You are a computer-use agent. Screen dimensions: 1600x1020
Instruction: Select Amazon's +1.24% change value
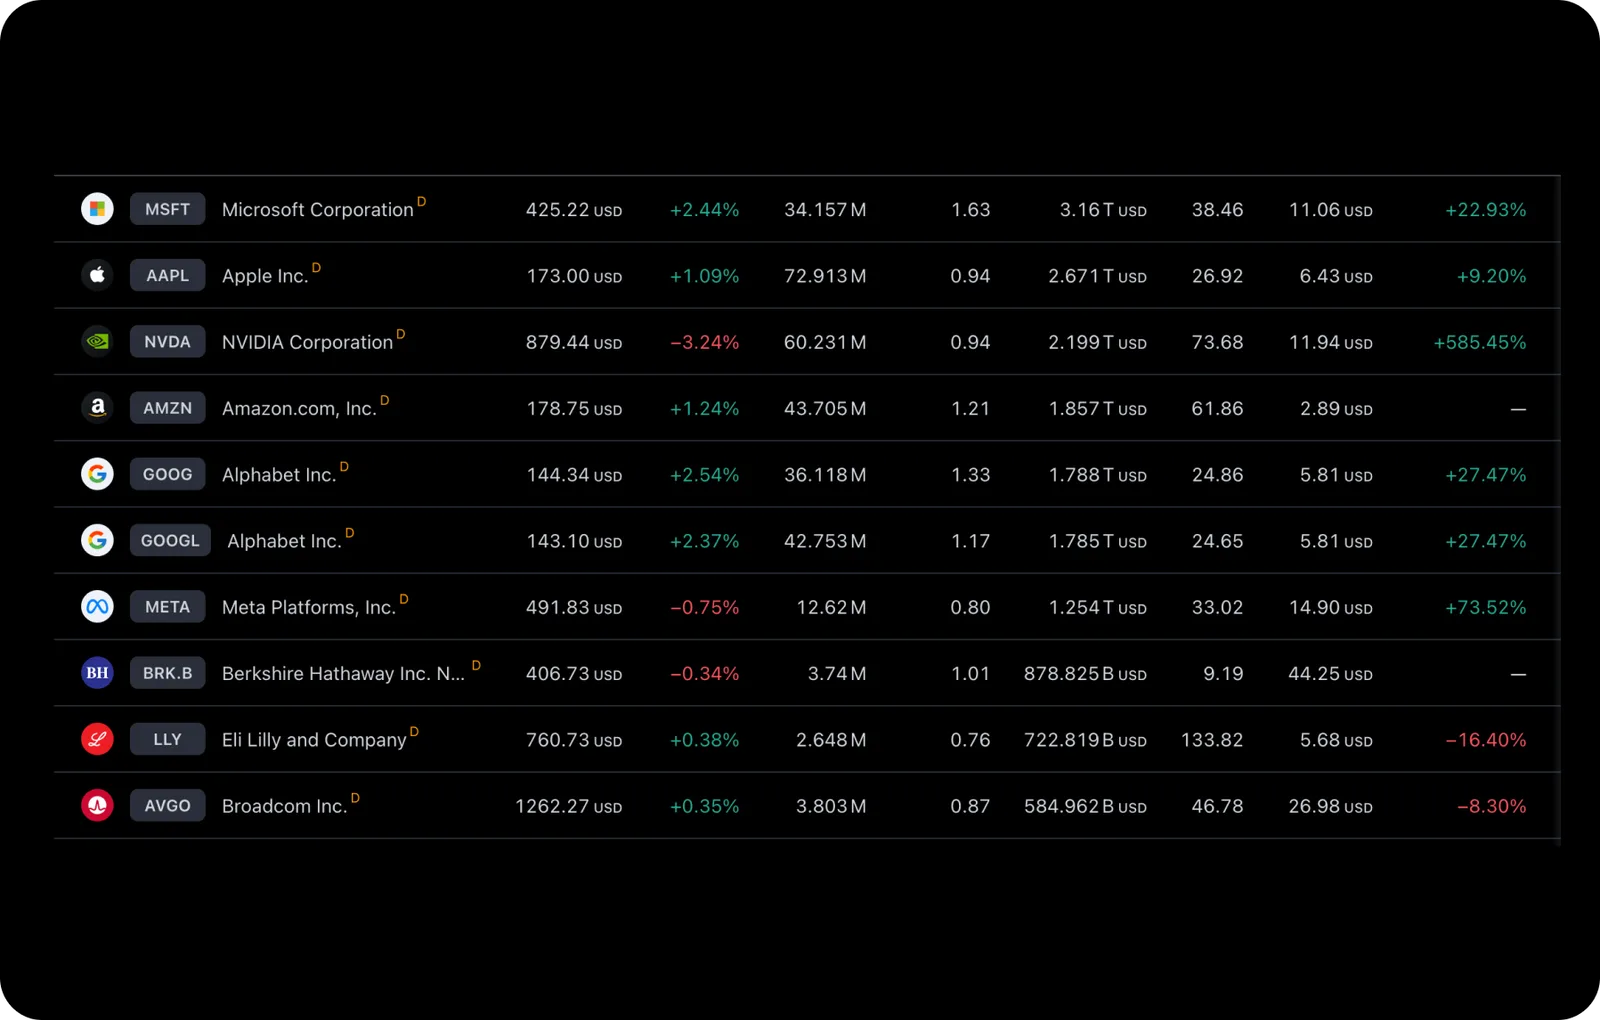pyautogui.click(x=704, y=408)
